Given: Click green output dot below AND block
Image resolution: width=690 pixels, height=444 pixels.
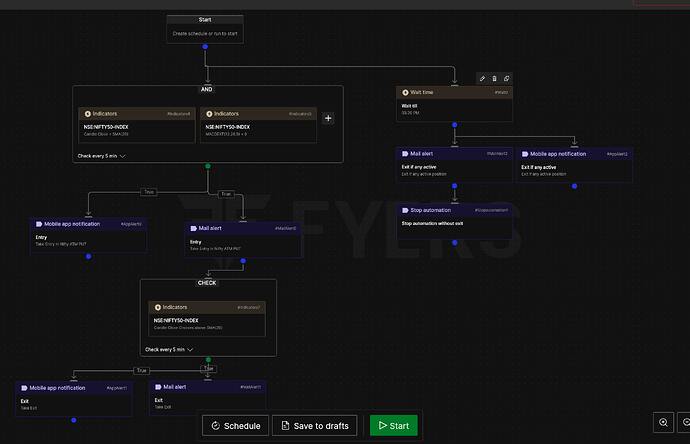Looking at the screenshot, I should [208, 166].
